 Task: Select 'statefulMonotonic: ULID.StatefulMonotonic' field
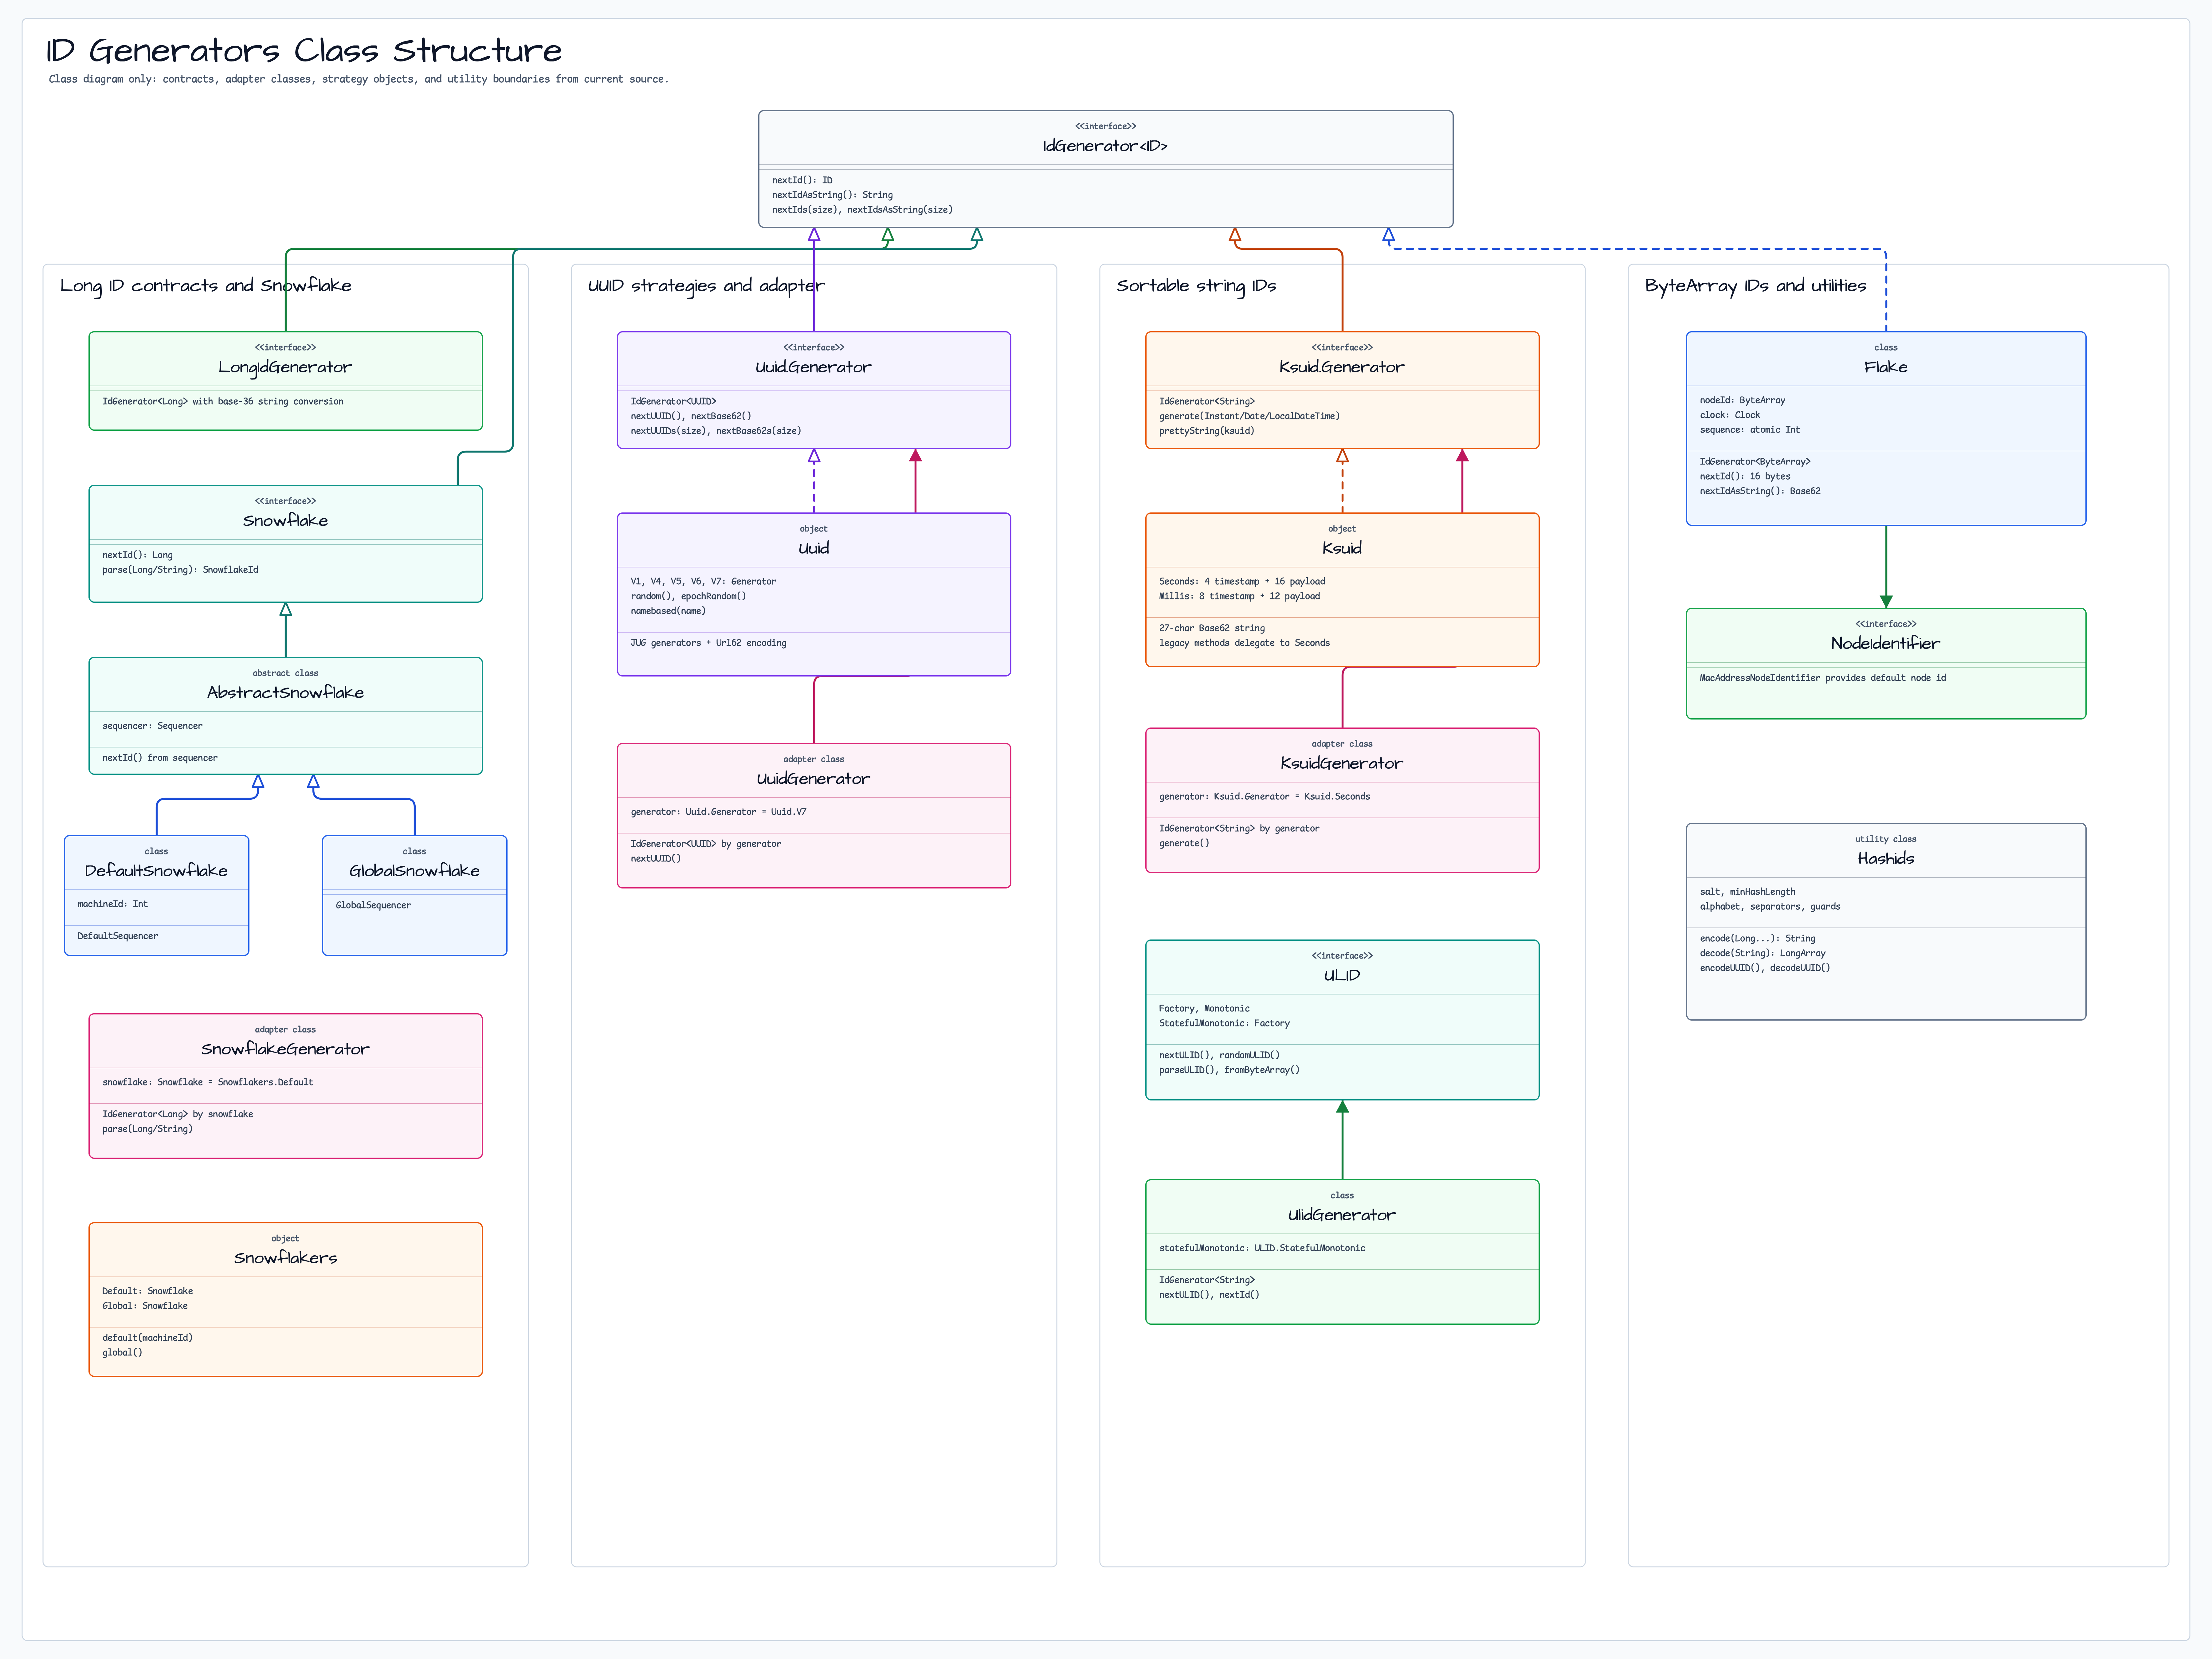[x=1262, y=1248]
